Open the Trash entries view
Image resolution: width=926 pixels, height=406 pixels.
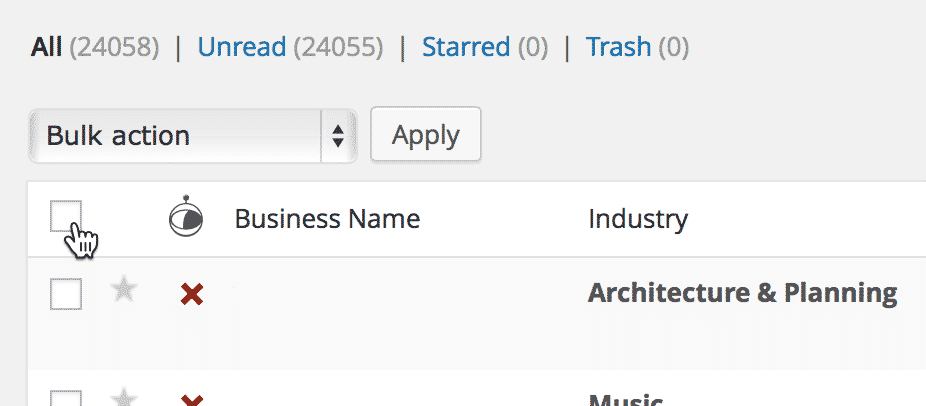pos(618,47)
